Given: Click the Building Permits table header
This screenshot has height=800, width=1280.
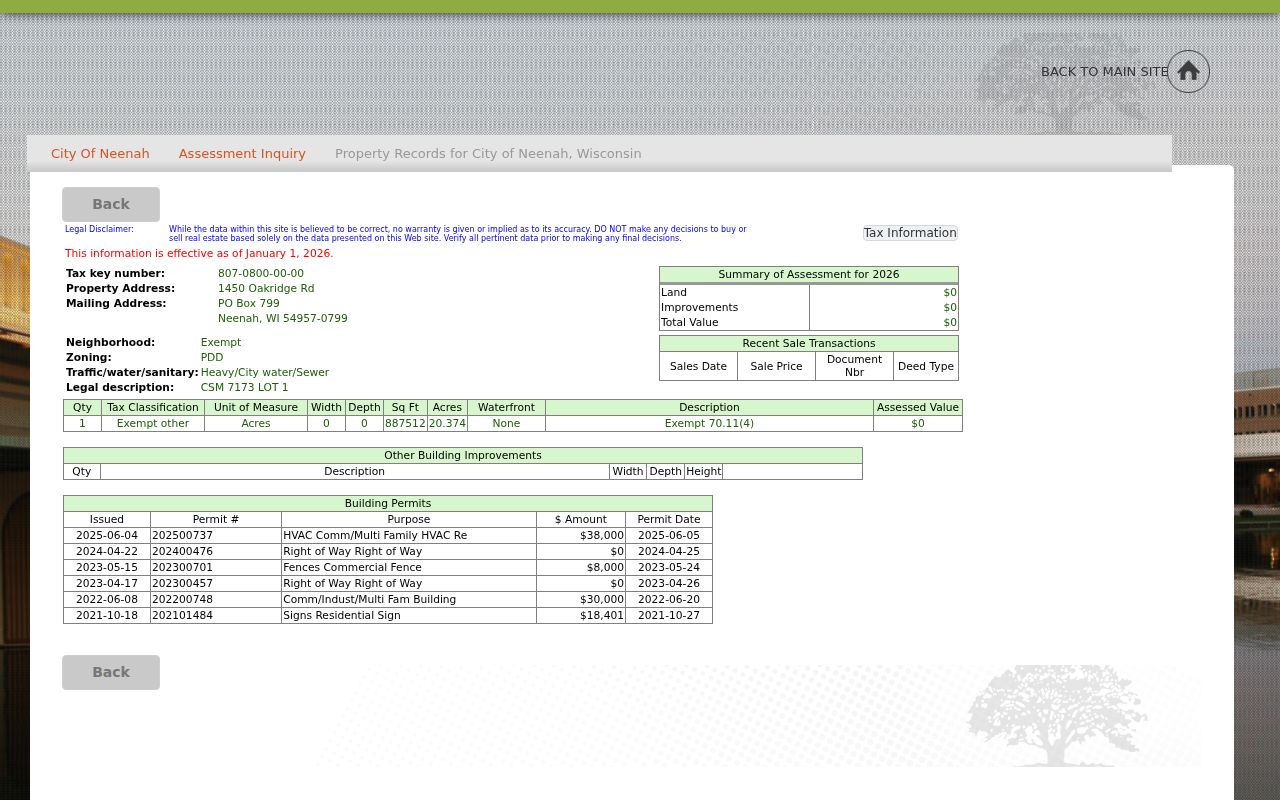Looking at the screenshot, I should [388, 503].
